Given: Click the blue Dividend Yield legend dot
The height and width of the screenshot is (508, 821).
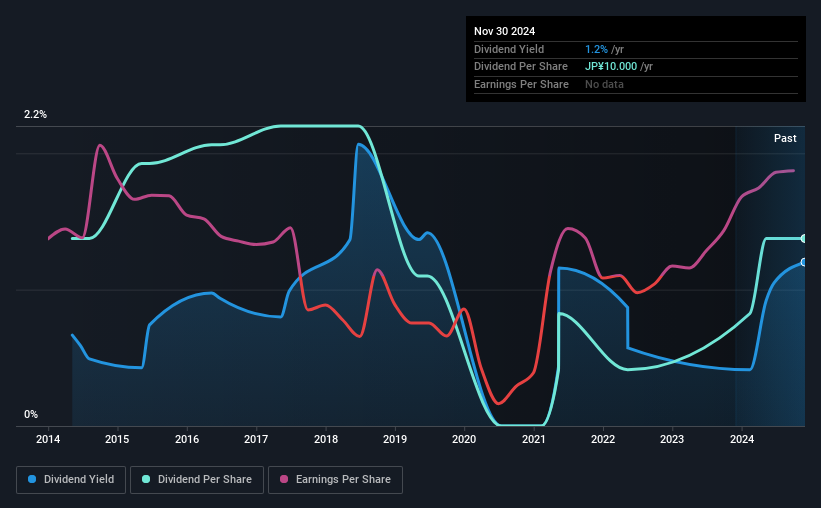Looking at the screenshot, I should (x=32, y=479).
